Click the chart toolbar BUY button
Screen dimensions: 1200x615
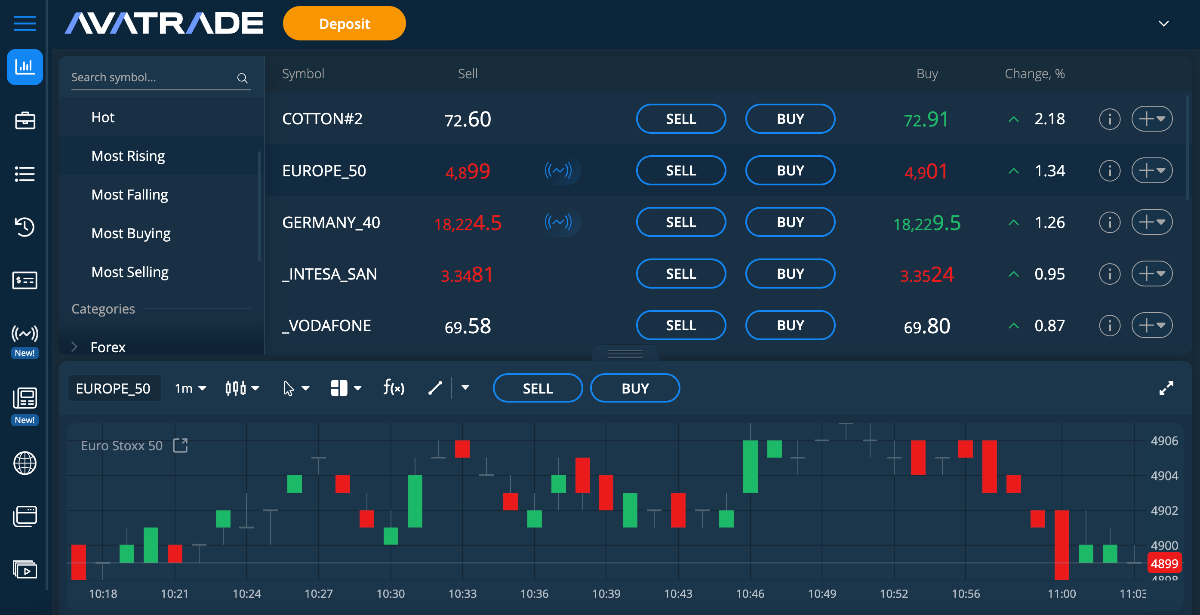tap(635, 388)
